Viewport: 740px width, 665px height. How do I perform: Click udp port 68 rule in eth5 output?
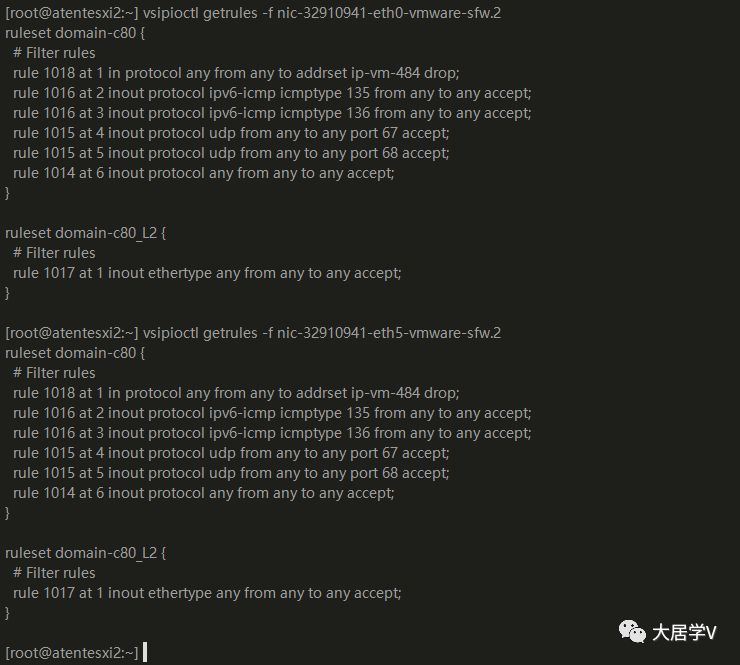tap(231, 473)
